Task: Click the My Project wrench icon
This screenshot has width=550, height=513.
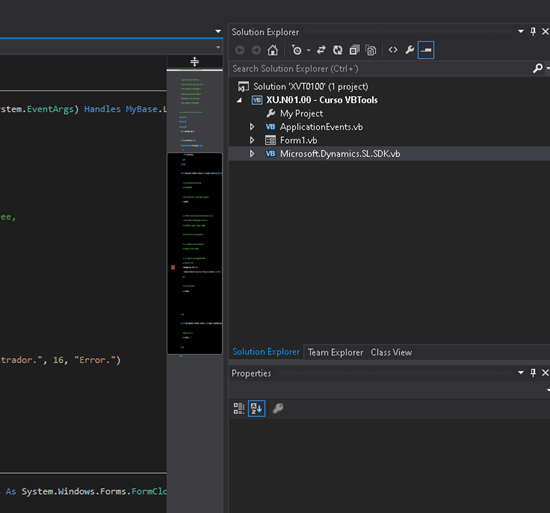Action: click(x=271, y=113)
